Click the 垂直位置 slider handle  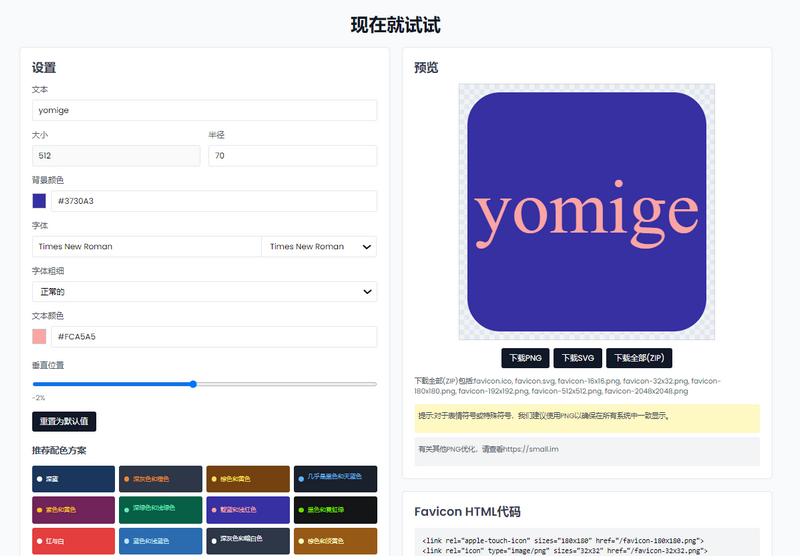point(193,384)
